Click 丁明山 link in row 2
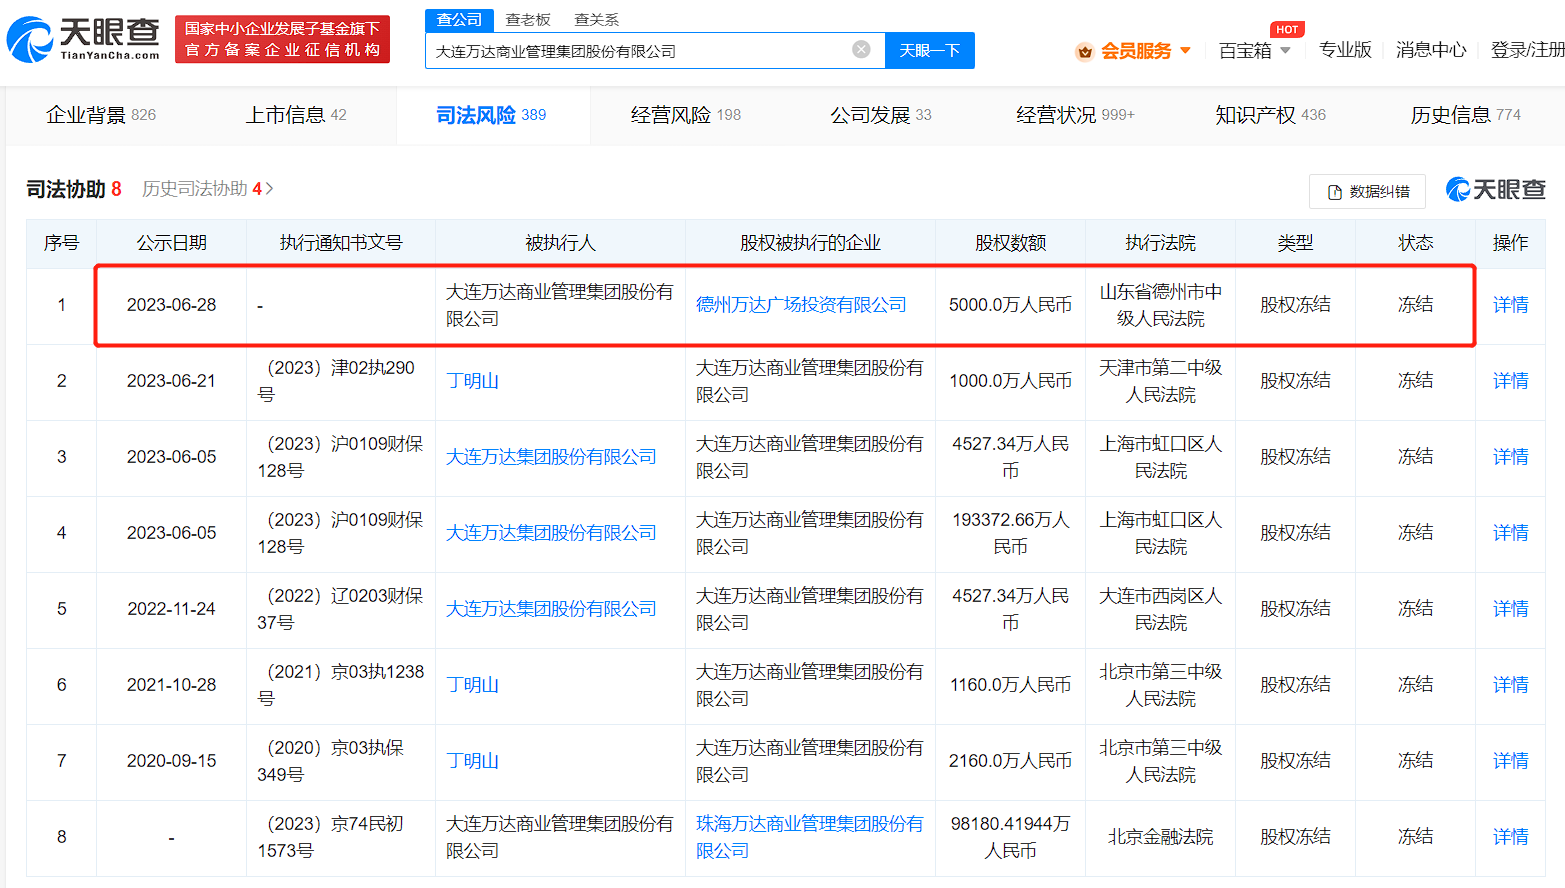This screenshot has height=888, width=1565. [x=472, y=381]
